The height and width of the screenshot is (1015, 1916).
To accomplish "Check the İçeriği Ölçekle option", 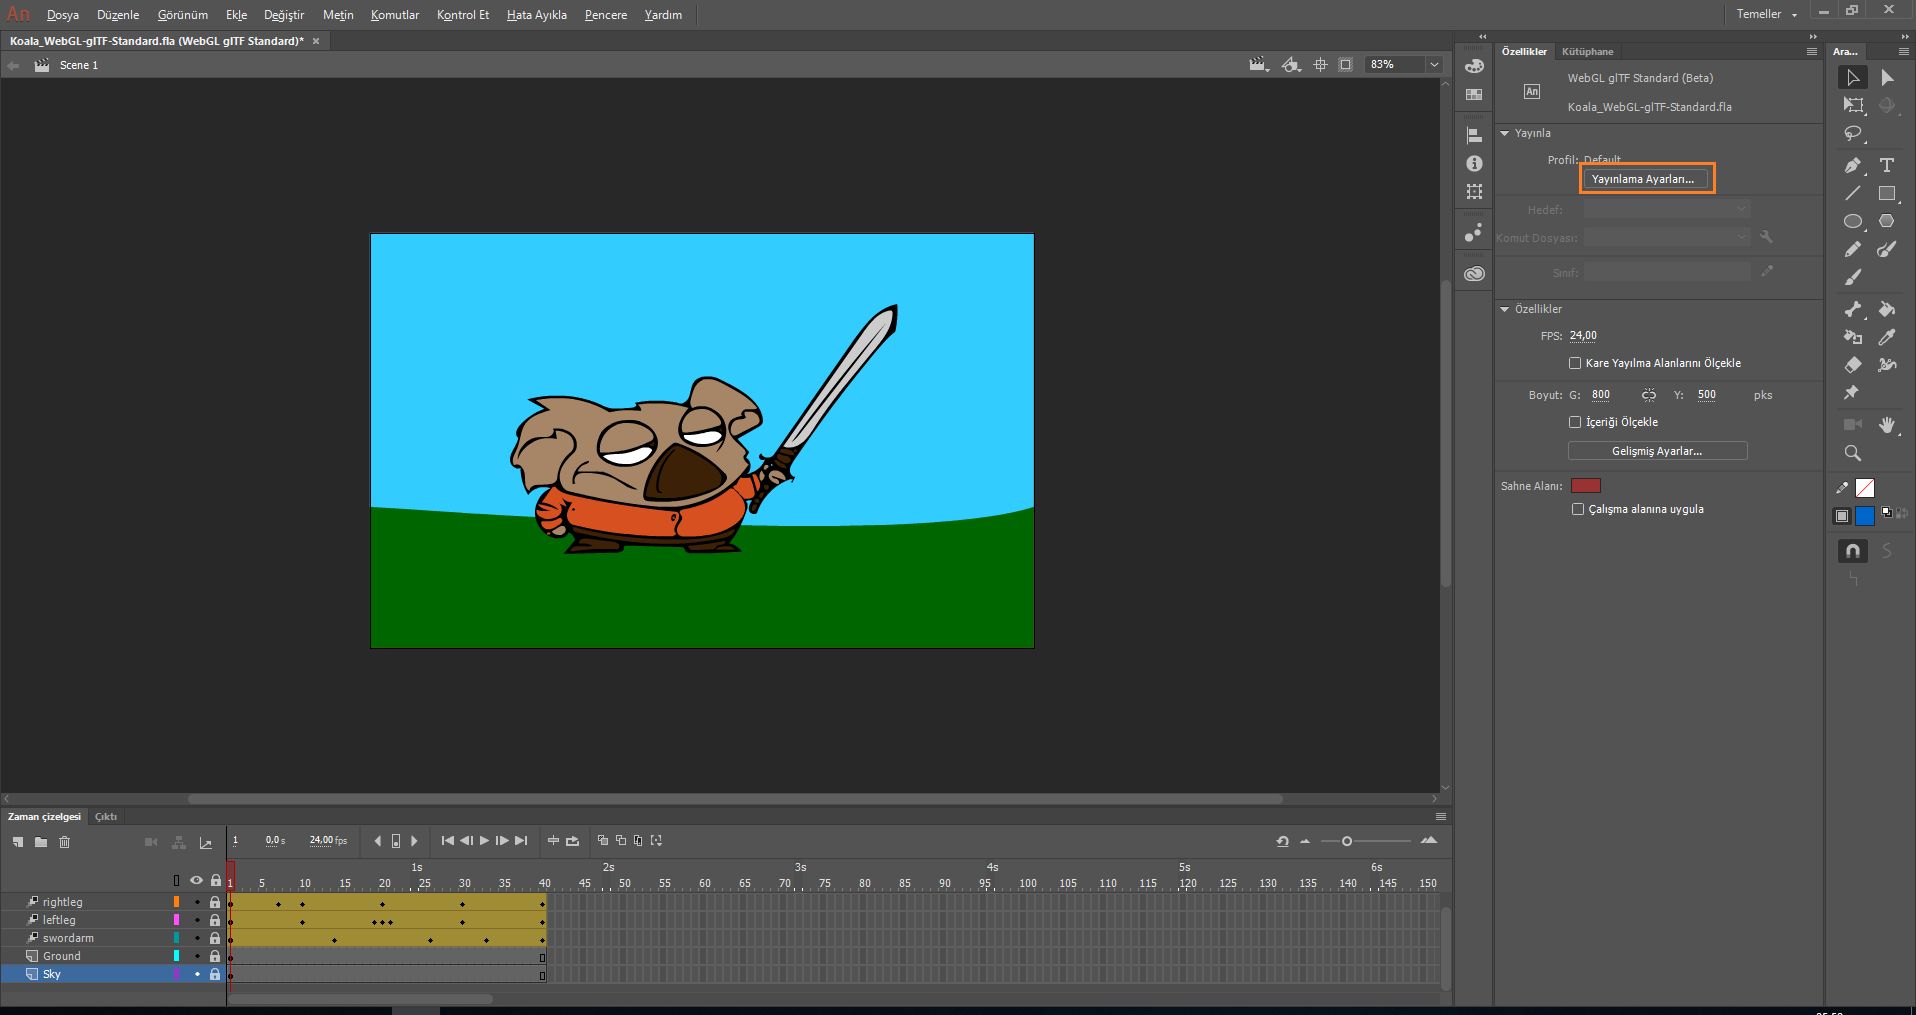I will [x=1575, y=422].
